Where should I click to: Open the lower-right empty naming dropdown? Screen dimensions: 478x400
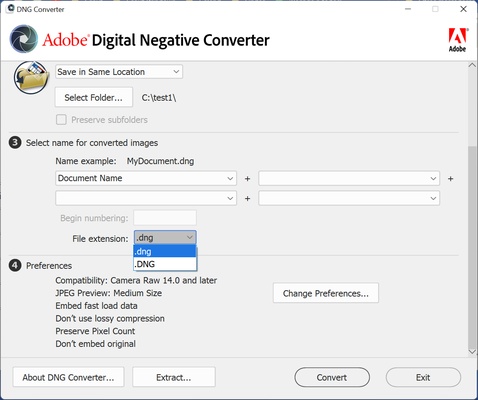[349, 198]
